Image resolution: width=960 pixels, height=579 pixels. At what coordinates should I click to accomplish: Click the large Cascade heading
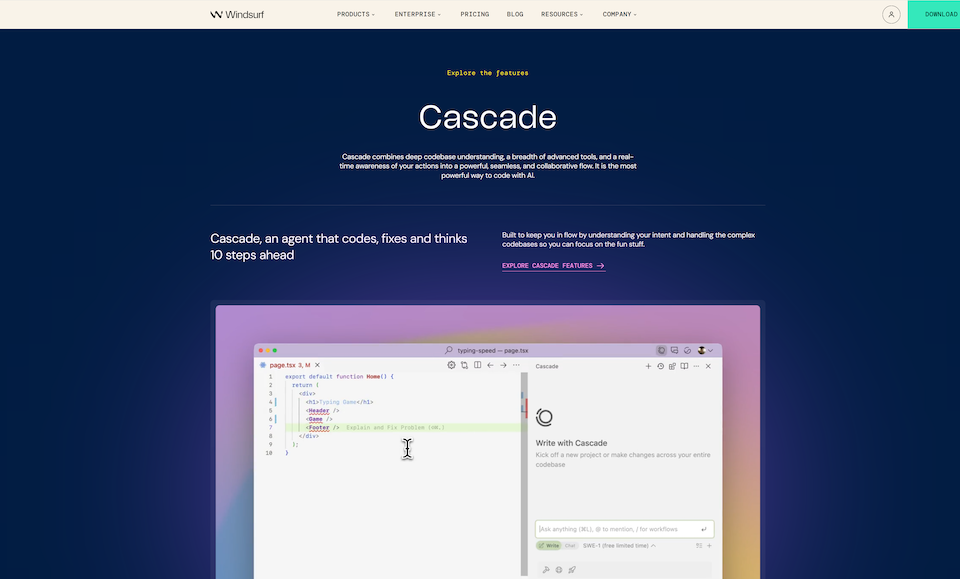(487, 117)
